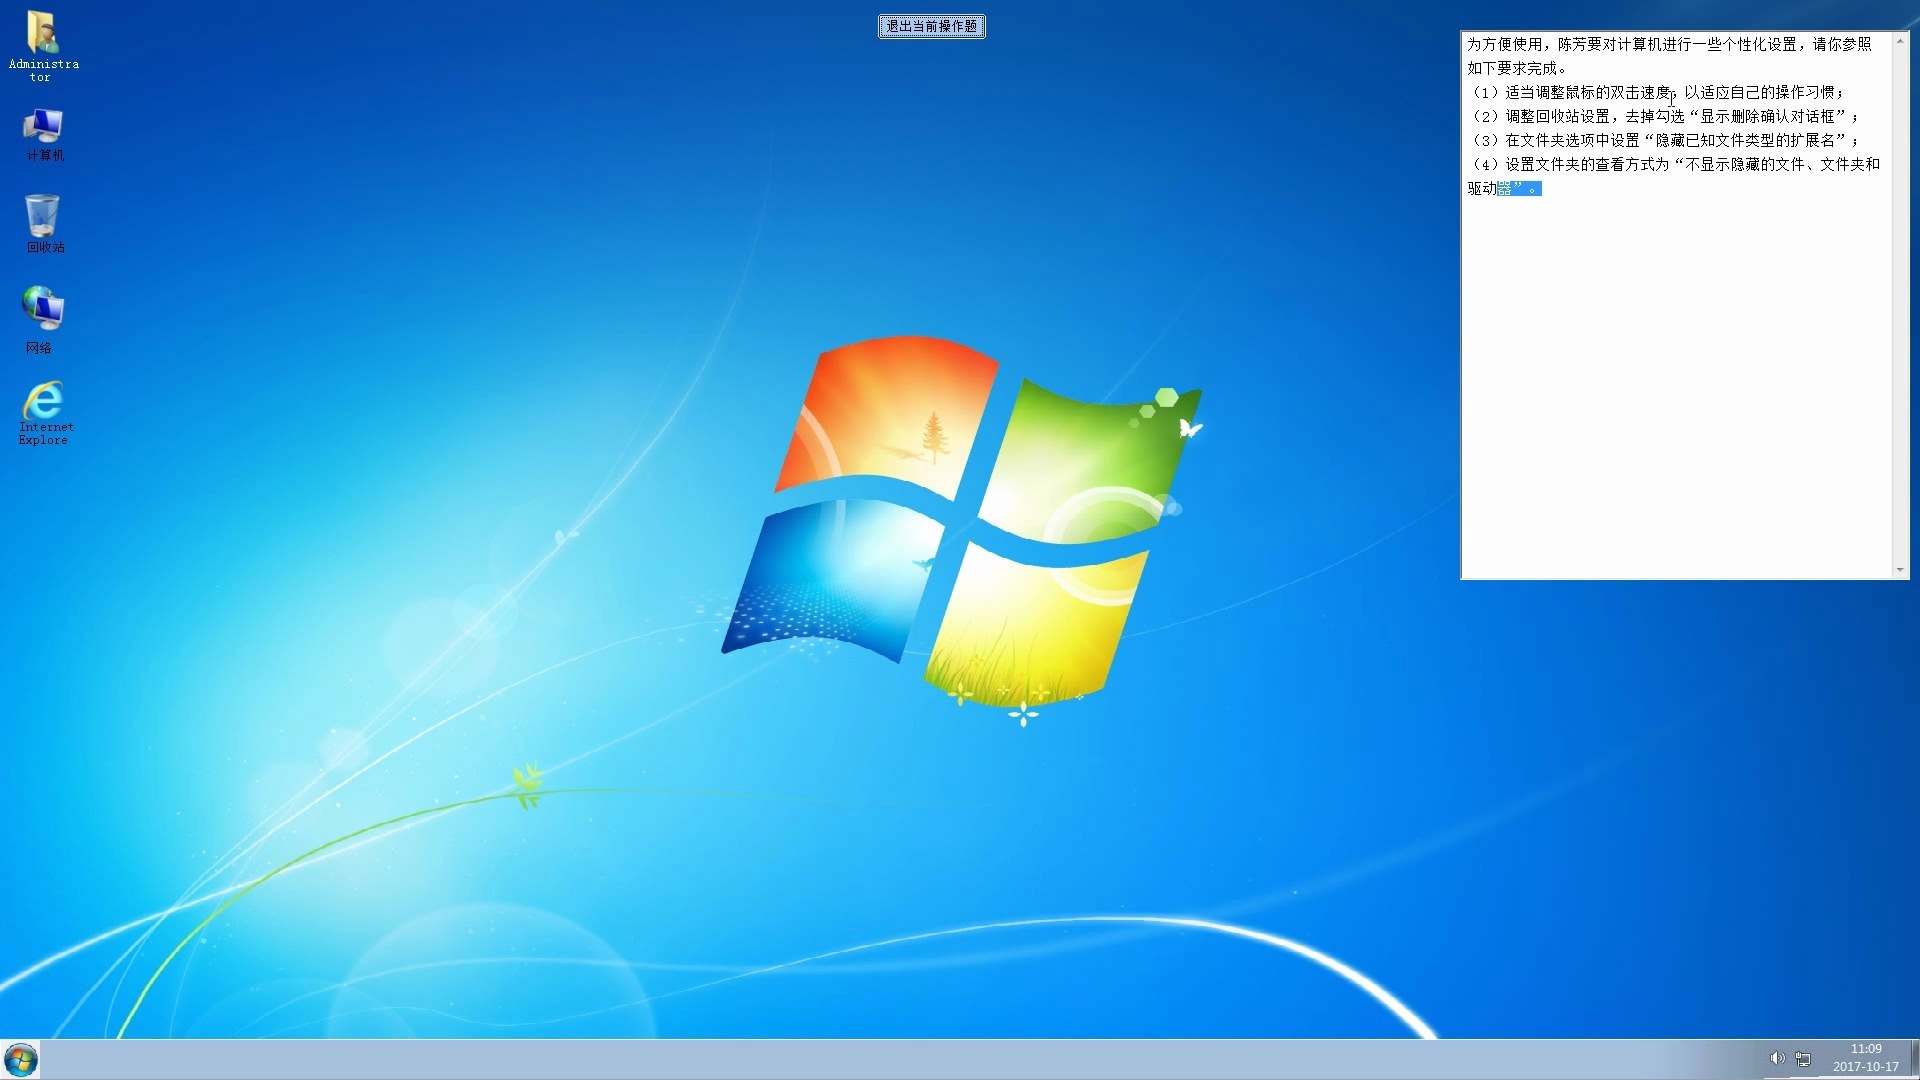The image size is (1920, 1080).
Task: Select the 计算机 desktop icon
Action: (x=43, y=128)
